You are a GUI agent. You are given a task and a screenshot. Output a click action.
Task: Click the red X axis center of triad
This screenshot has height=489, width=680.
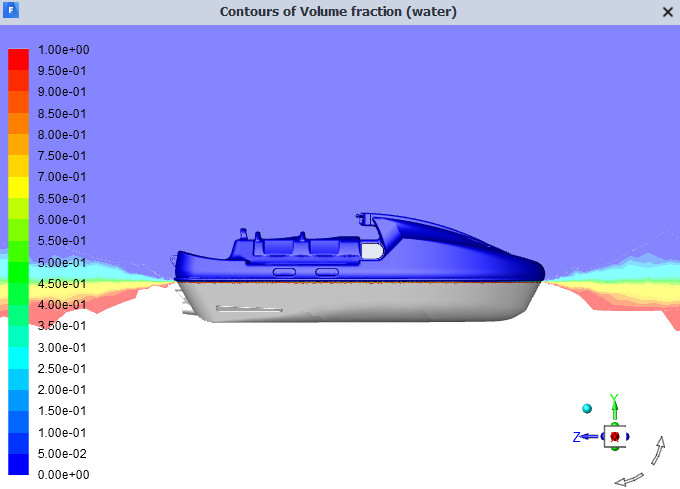(x=615, y=437)
